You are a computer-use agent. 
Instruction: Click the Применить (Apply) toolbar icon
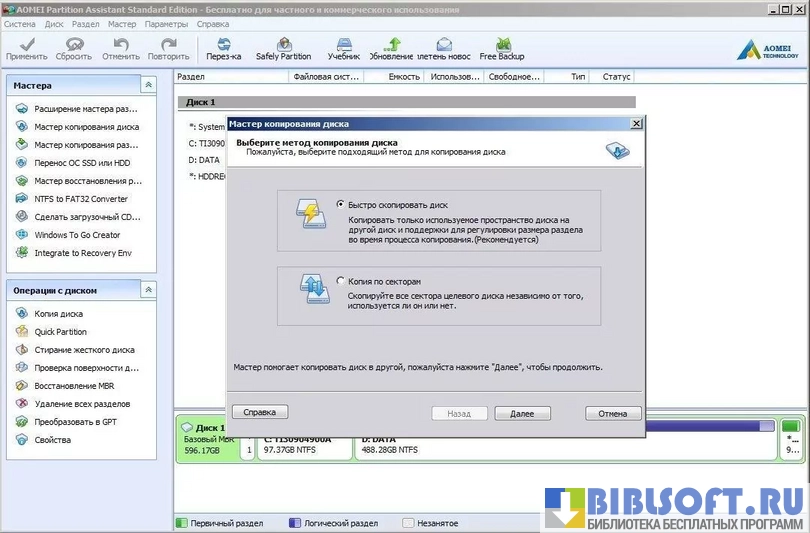coord(26,48)
